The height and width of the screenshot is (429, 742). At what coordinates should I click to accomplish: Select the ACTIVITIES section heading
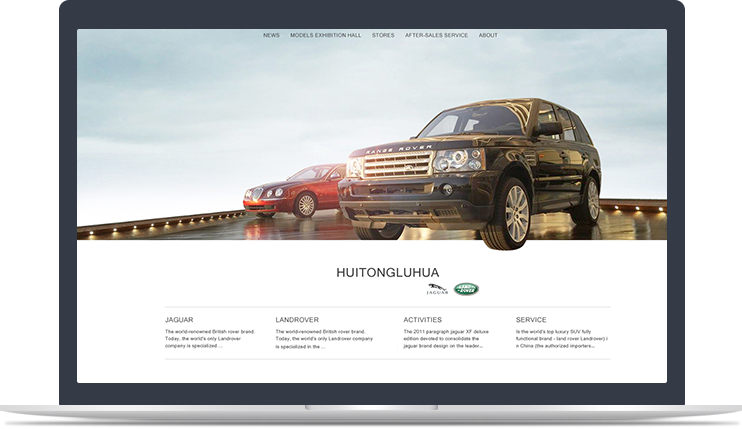[x=422, y=320]
